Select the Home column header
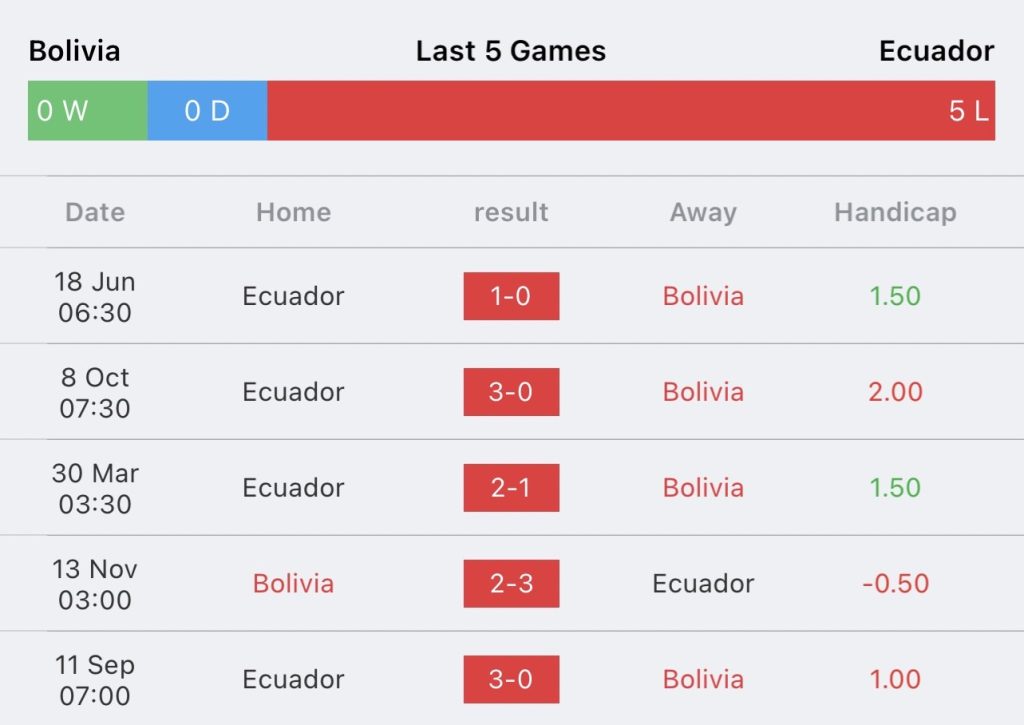 point(293,212)
